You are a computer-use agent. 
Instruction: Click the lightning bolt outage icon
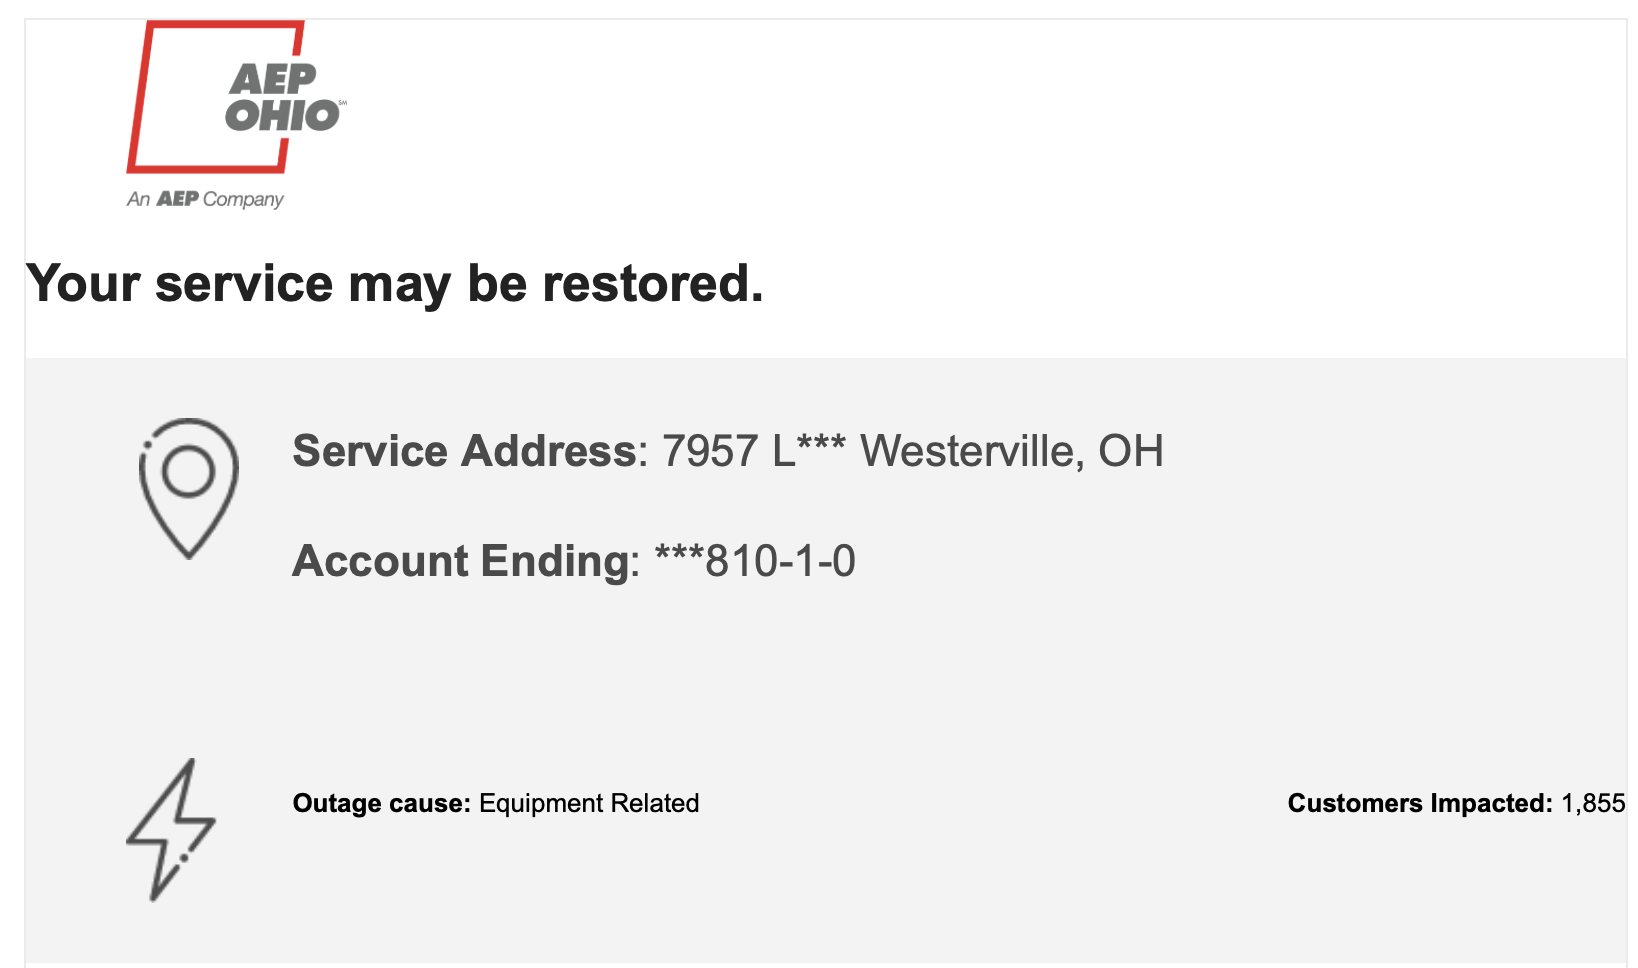[171, 829]
